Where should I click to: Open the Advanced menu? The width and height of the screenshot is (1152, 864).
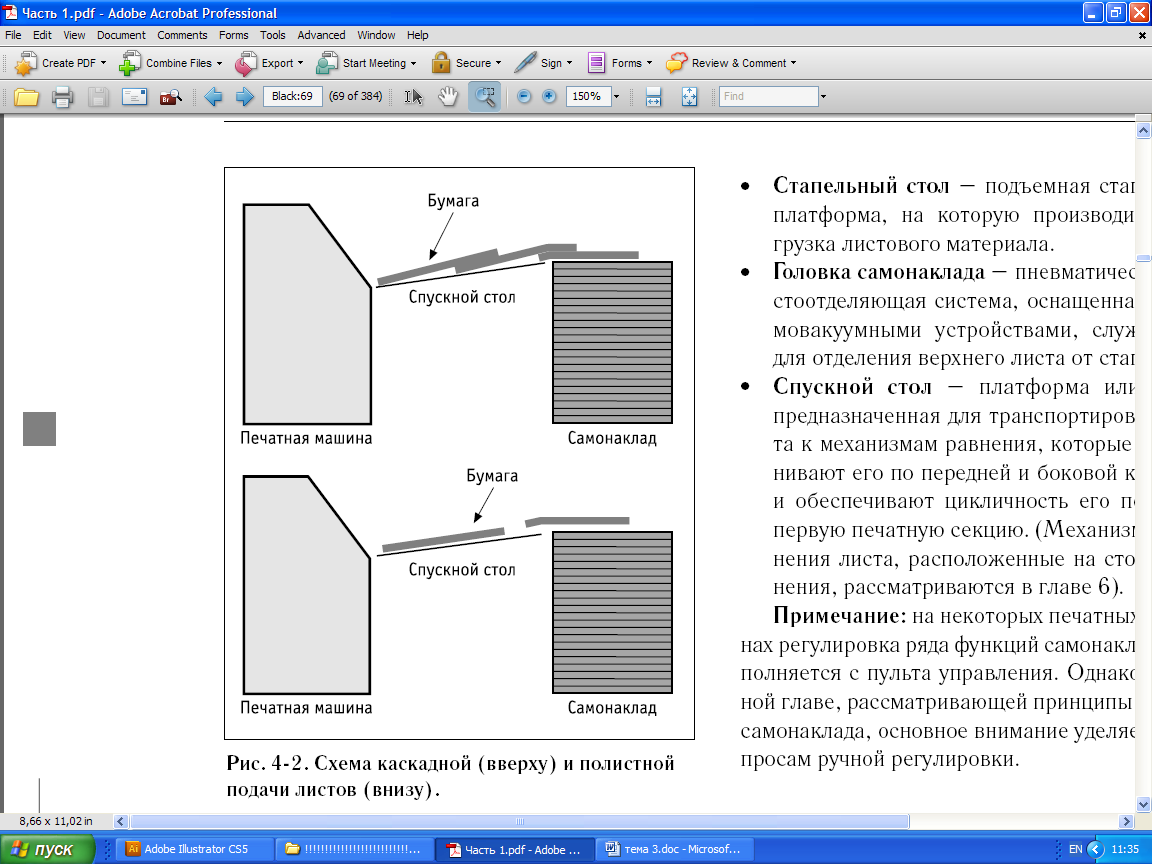click(321, 35)
